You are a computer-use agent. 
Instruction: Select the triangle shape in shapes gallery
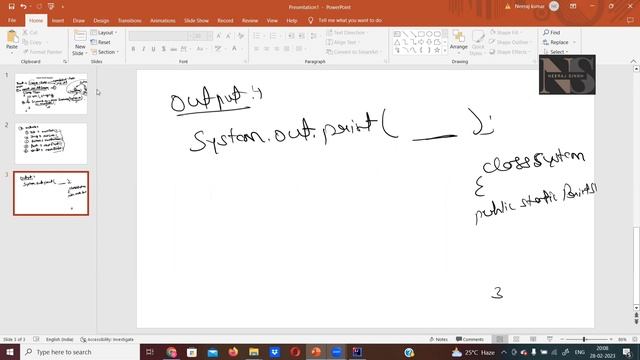coord(397,42)
